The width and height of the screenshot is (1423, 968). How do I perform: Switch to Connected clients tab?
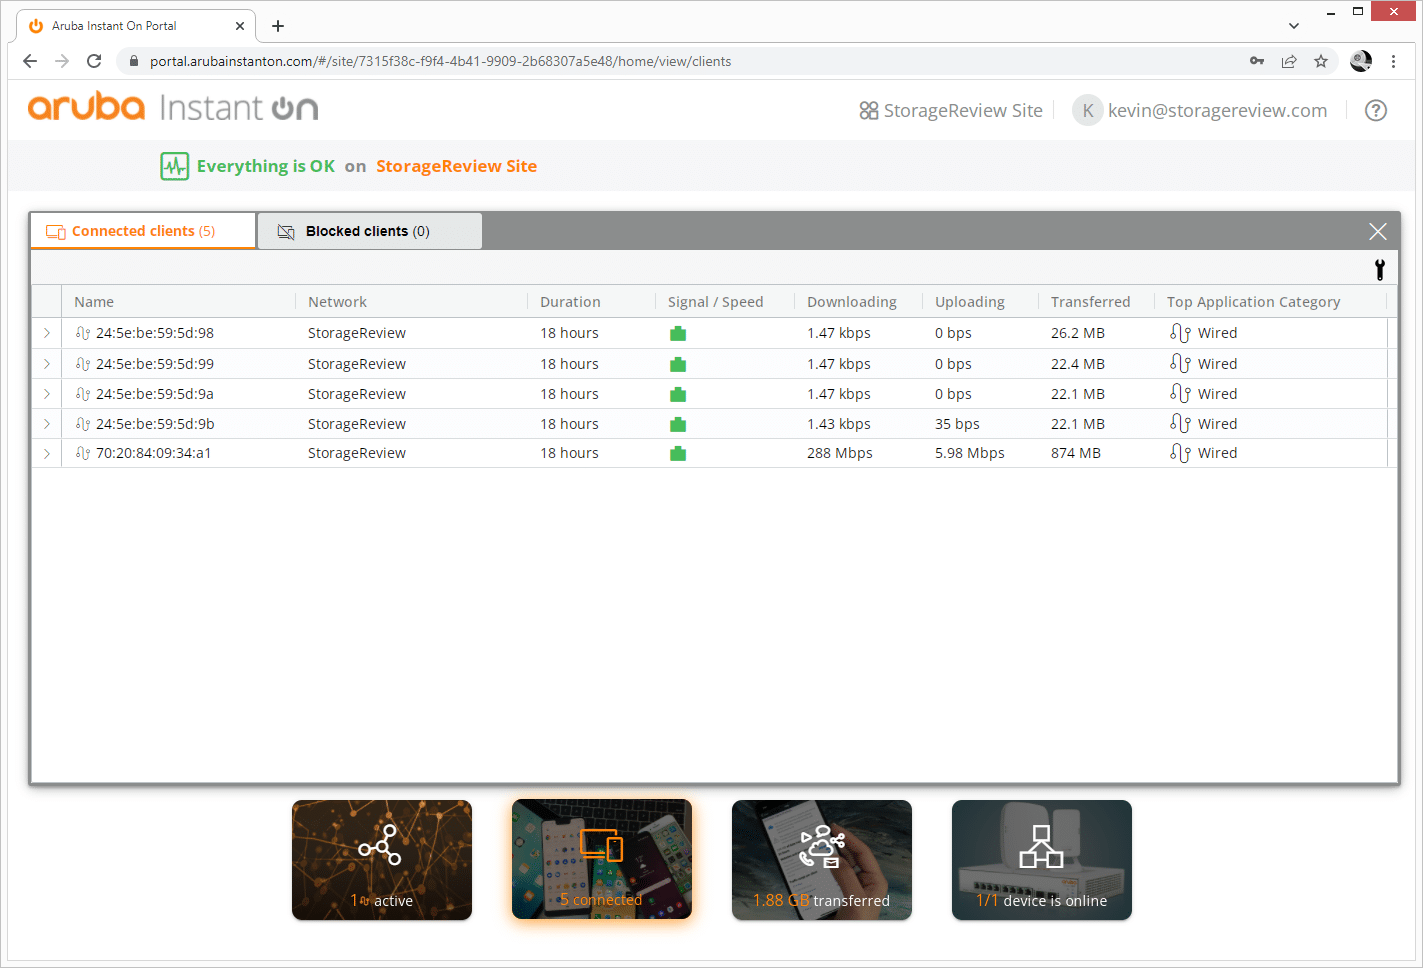[x=143, y=231]
